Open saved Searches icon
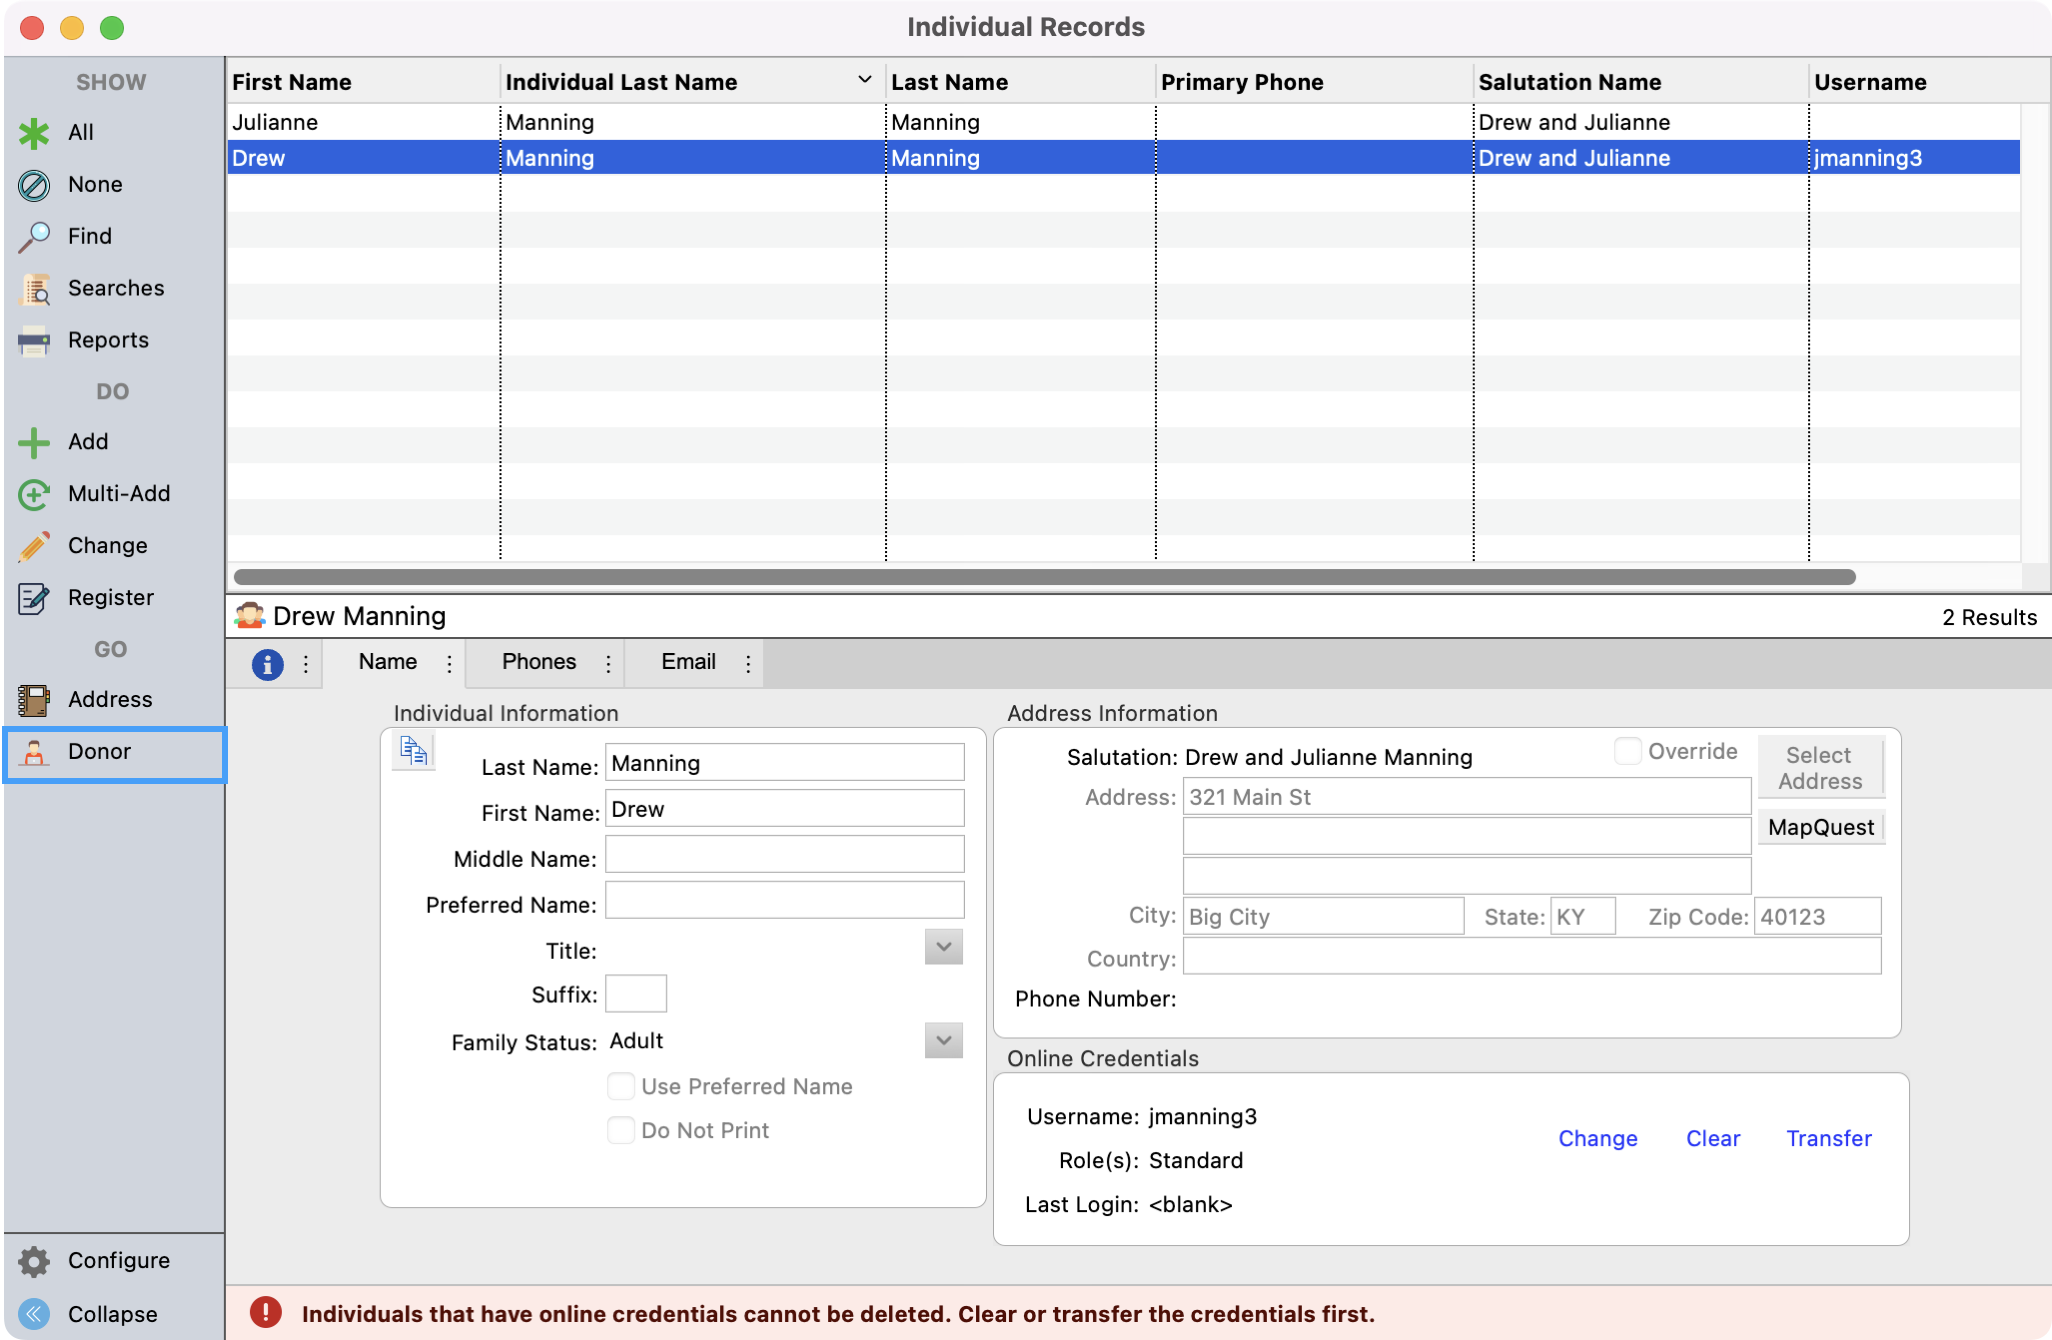Screen dimensions: 2052x1340 [34, 289]
